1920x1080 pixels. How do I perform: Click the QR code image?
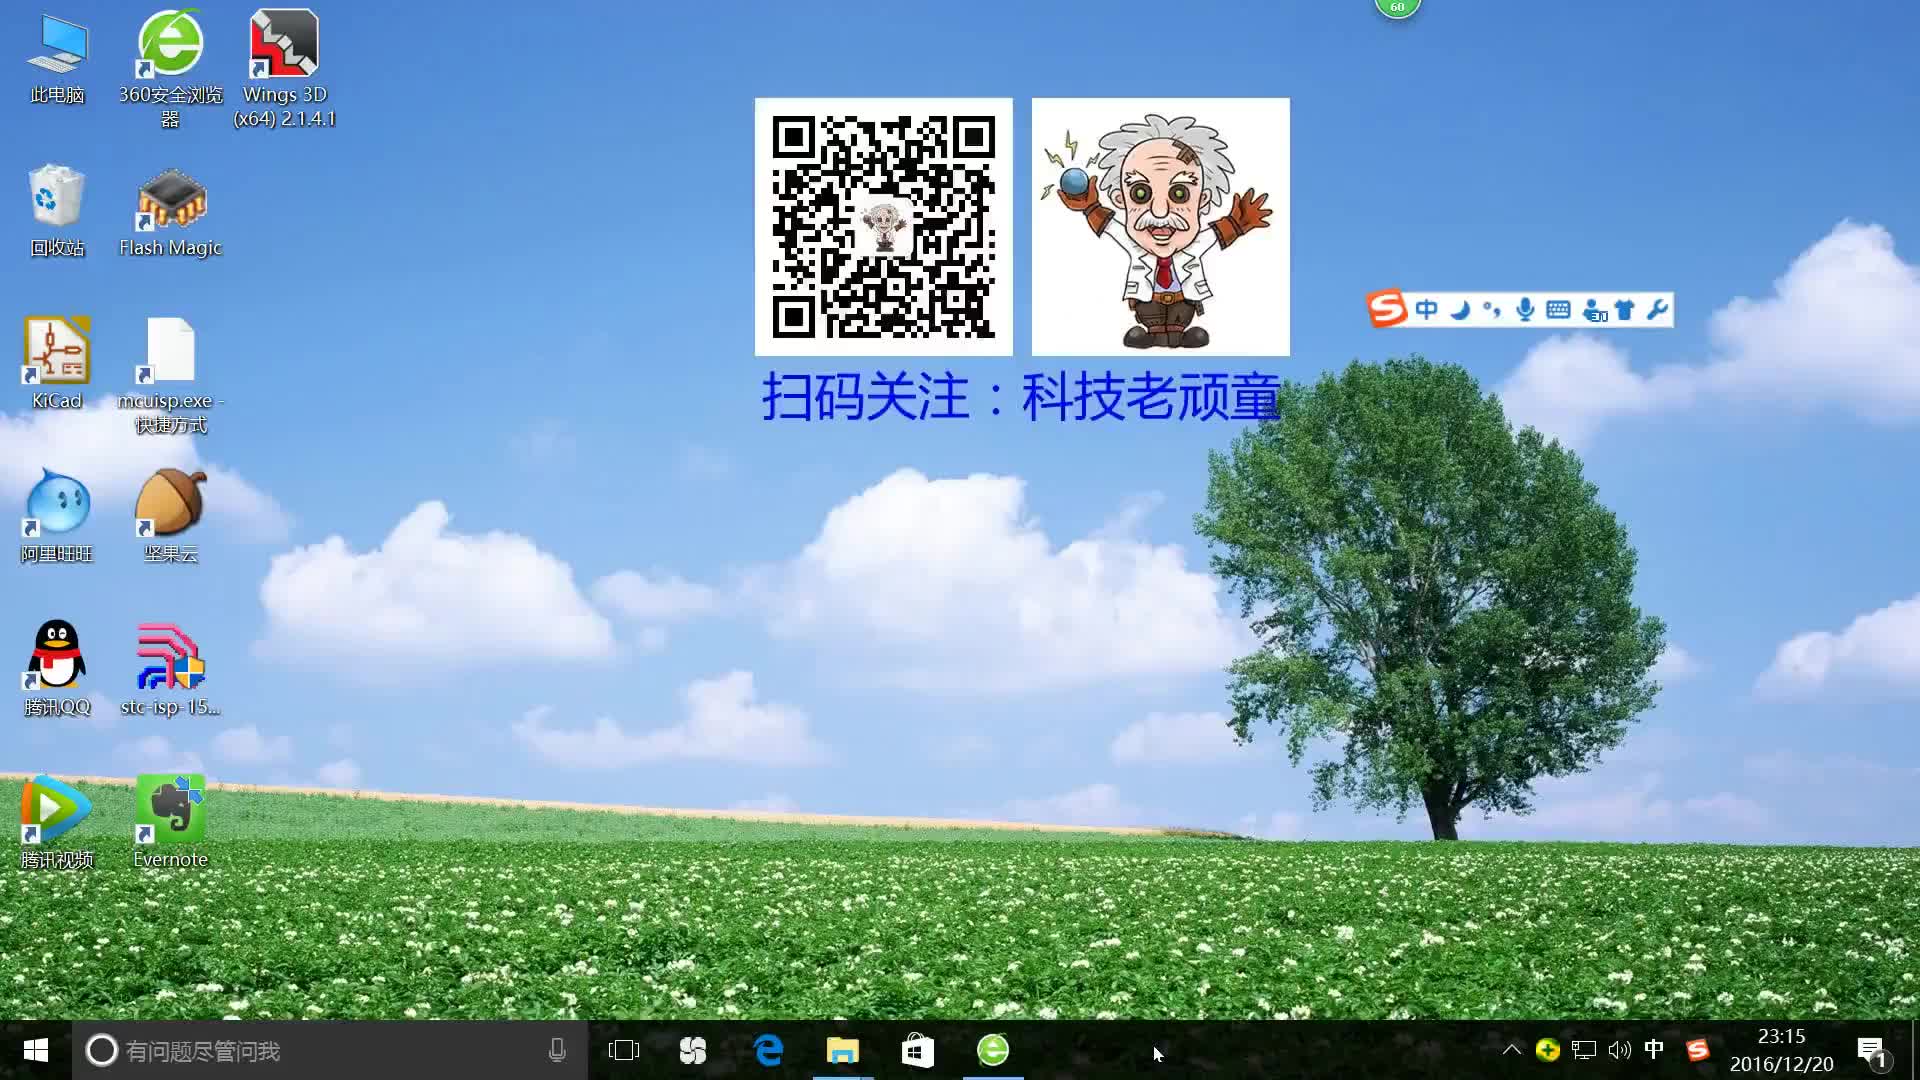[x=884, y=227]
